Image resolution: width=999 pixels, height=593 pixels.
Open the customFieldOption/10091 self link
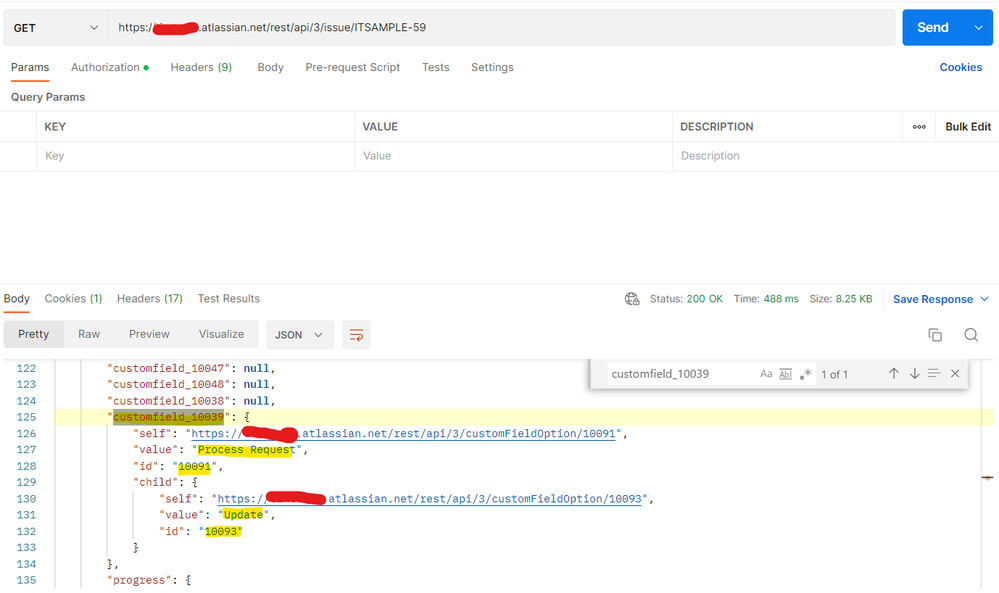(x=403, y=434)
